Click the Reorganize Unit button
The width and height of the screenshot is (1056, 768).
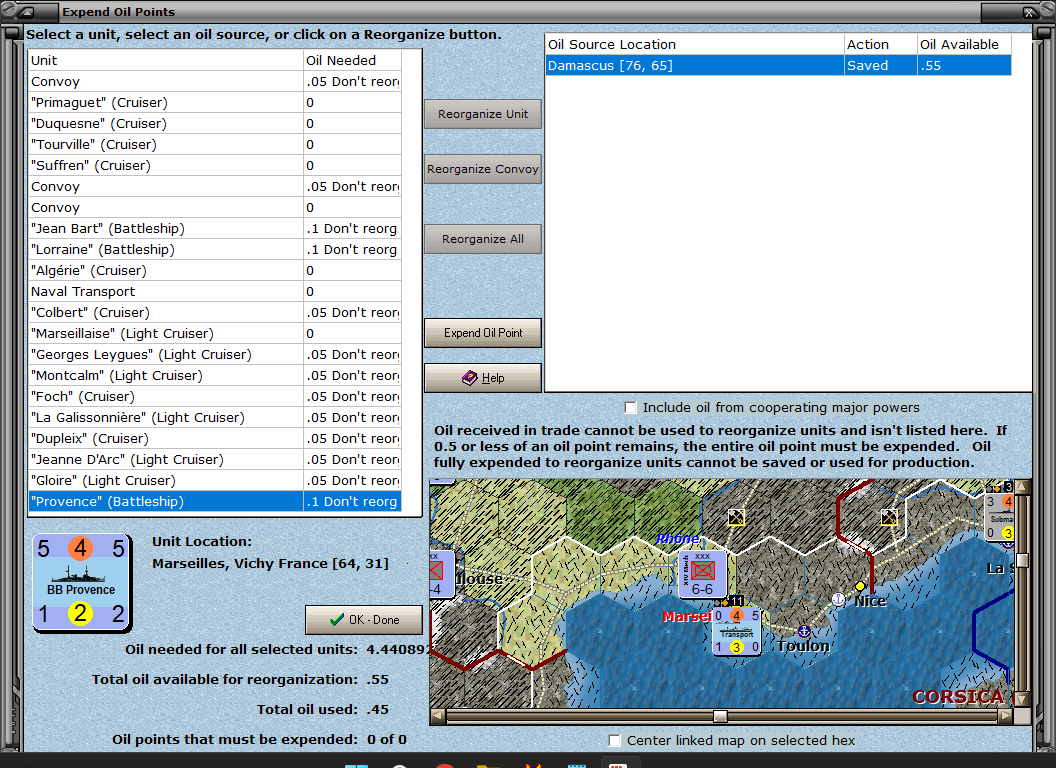[x=483, y=114]
